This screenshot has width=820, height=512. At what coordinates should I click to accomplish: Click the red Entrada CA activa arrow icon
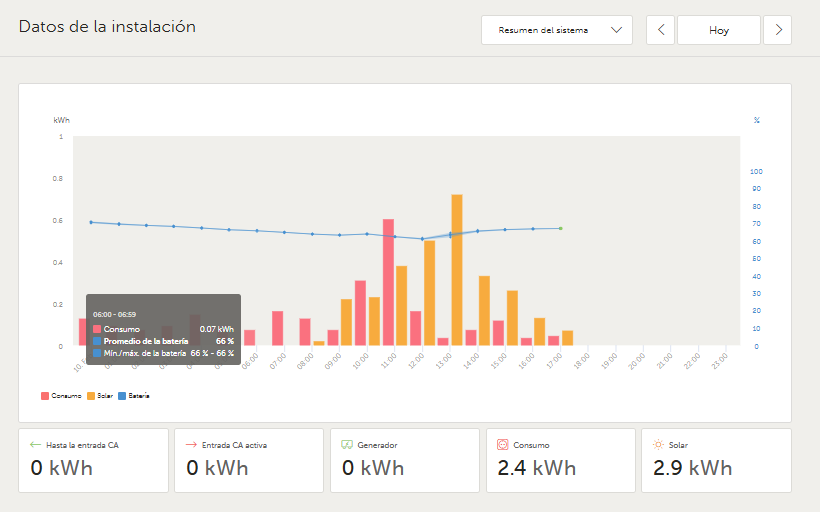[x=191, y=445]
